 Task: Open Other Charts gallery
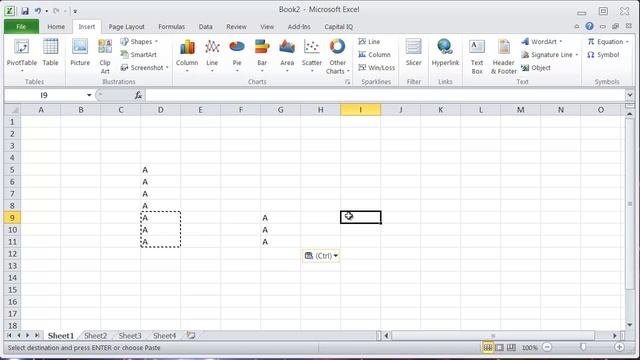(x=338, y=57)
